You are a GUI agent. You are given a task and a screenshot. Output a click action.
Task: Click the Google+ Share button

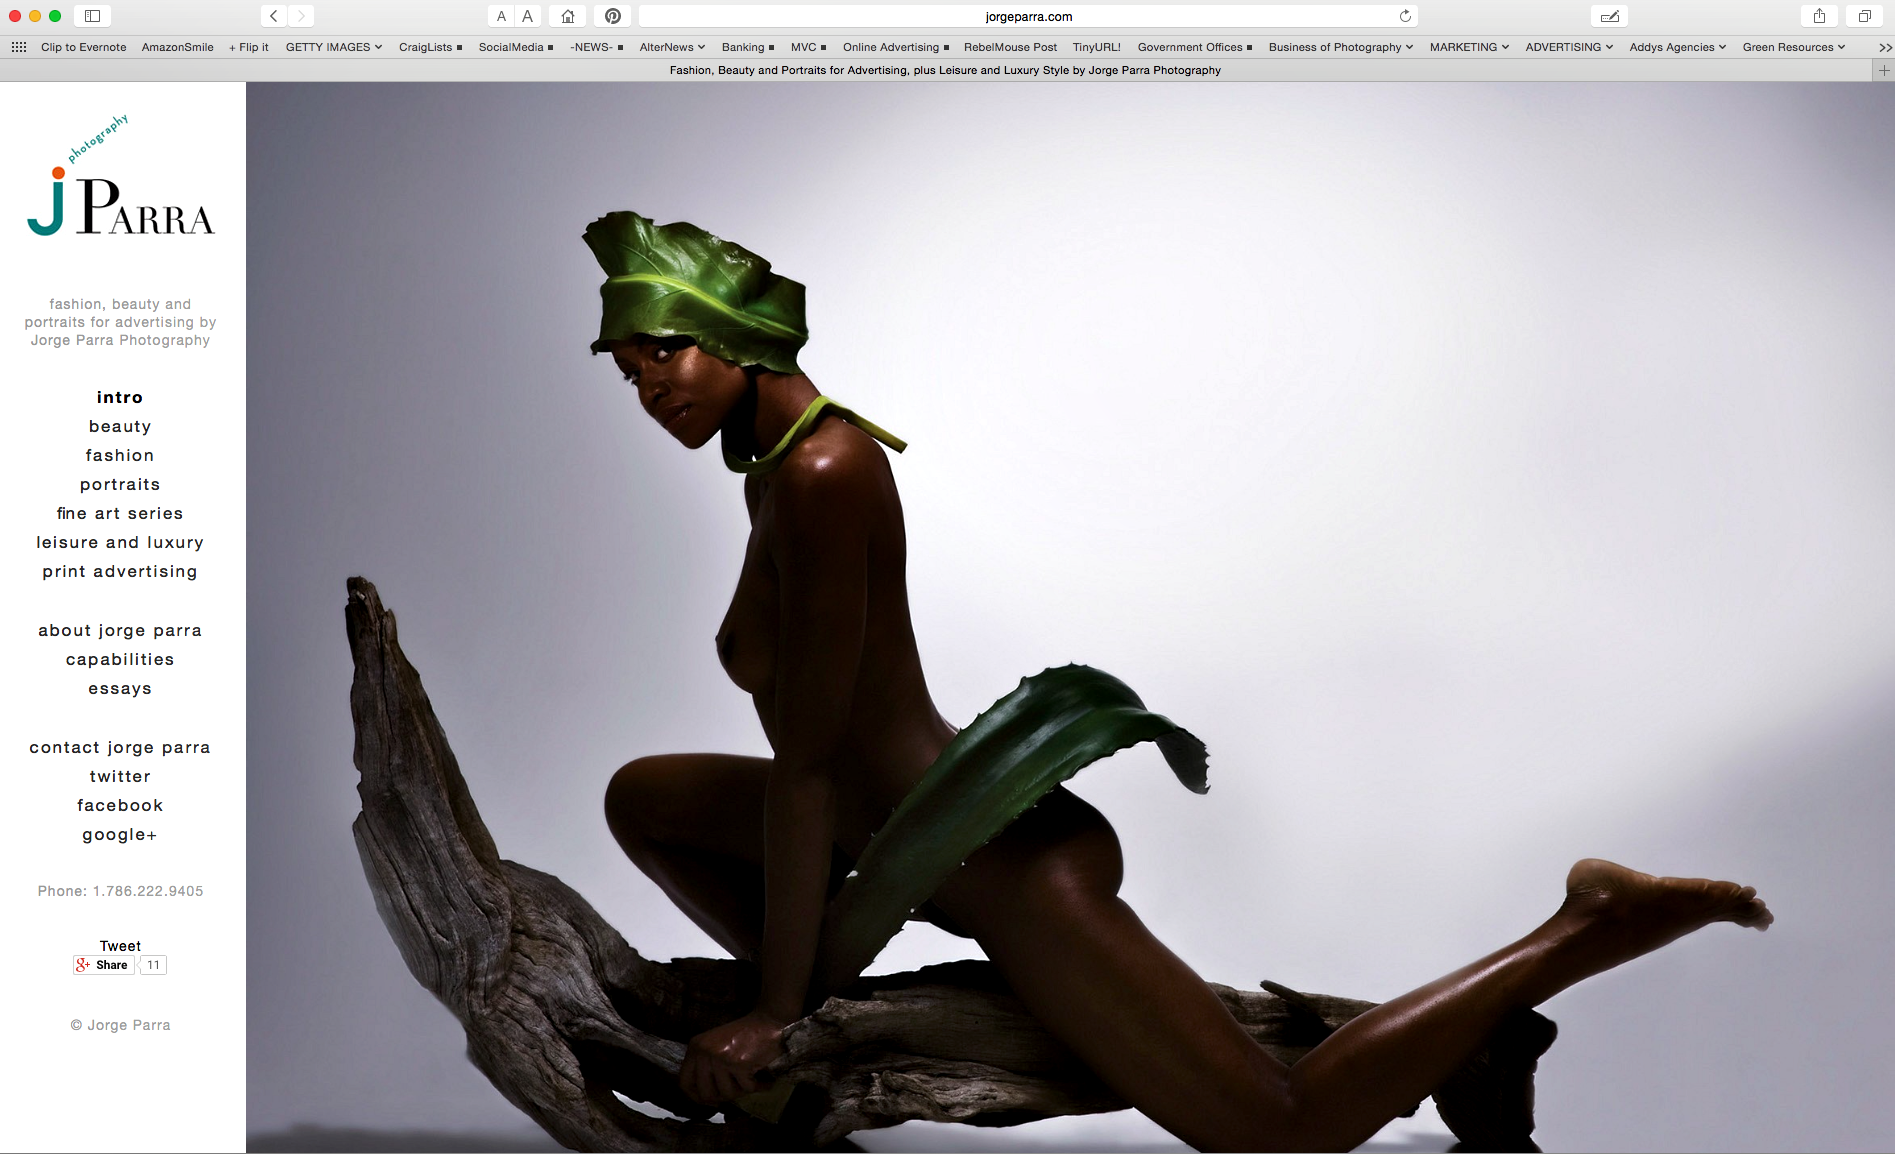point(103,965)
